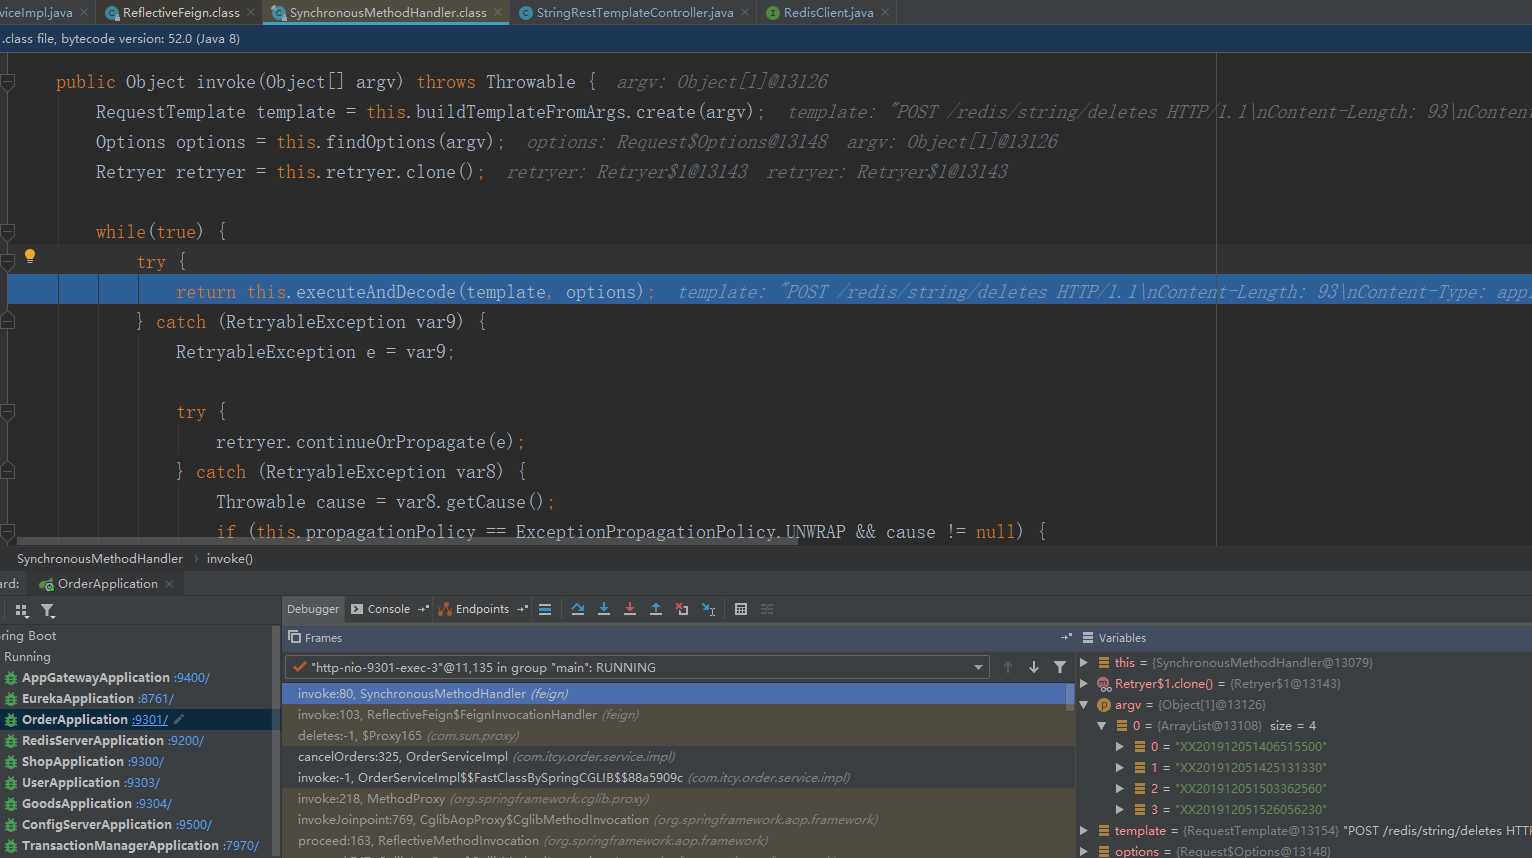The width and height of the screenshot is (1532, 858).
Task: Click SynchronousMethodHandler breadcrumb
Action: (100, 558)
